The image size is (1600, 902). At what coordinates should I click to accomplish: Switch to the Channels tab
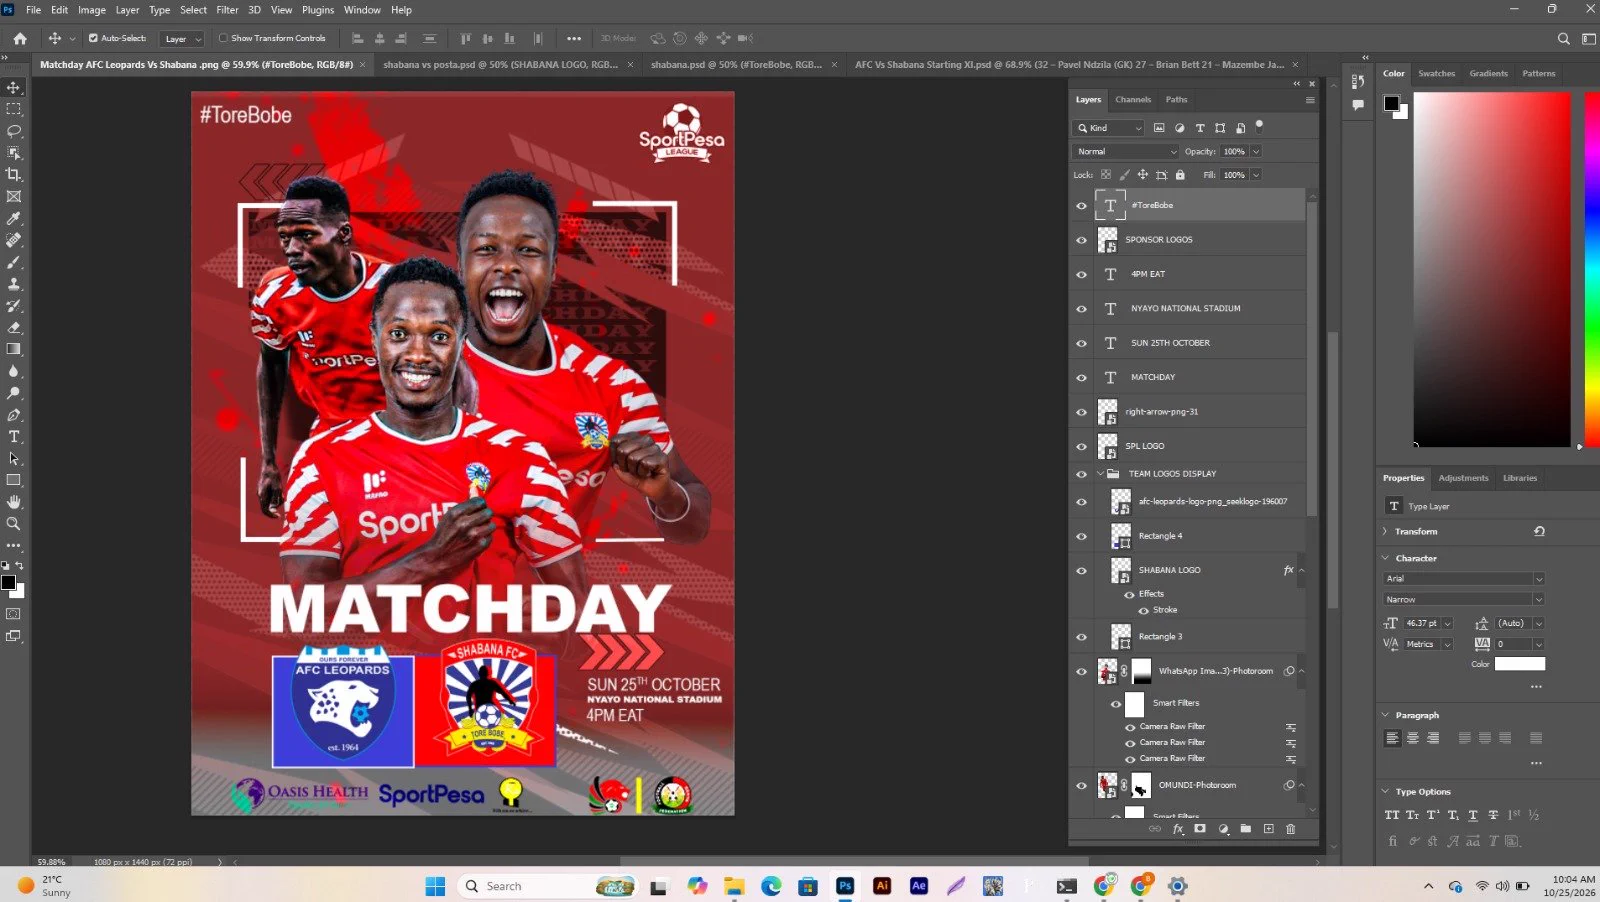1133,100
